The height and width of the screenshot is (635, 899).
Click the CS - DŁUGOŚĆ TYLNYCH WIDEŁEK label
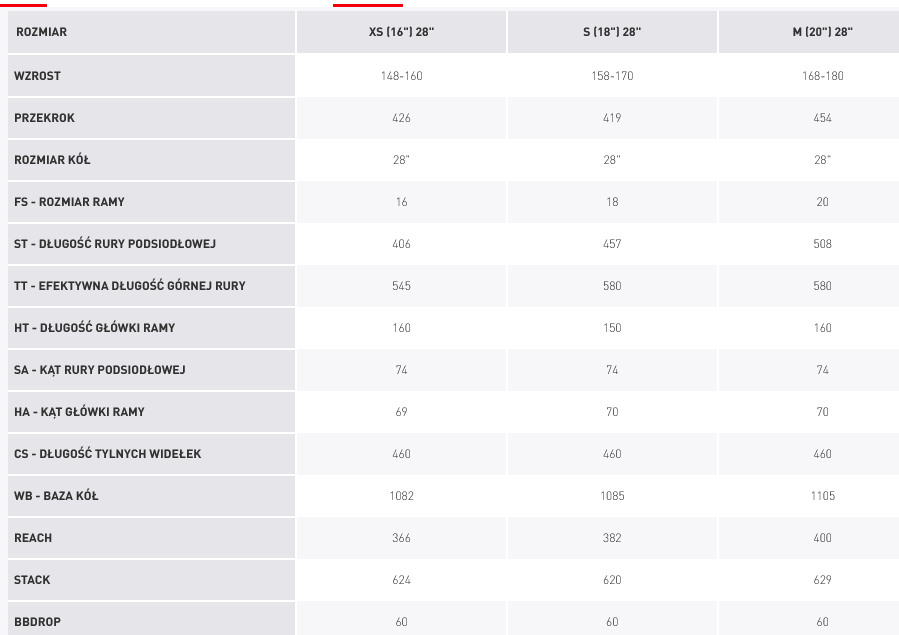coord(108,454)
